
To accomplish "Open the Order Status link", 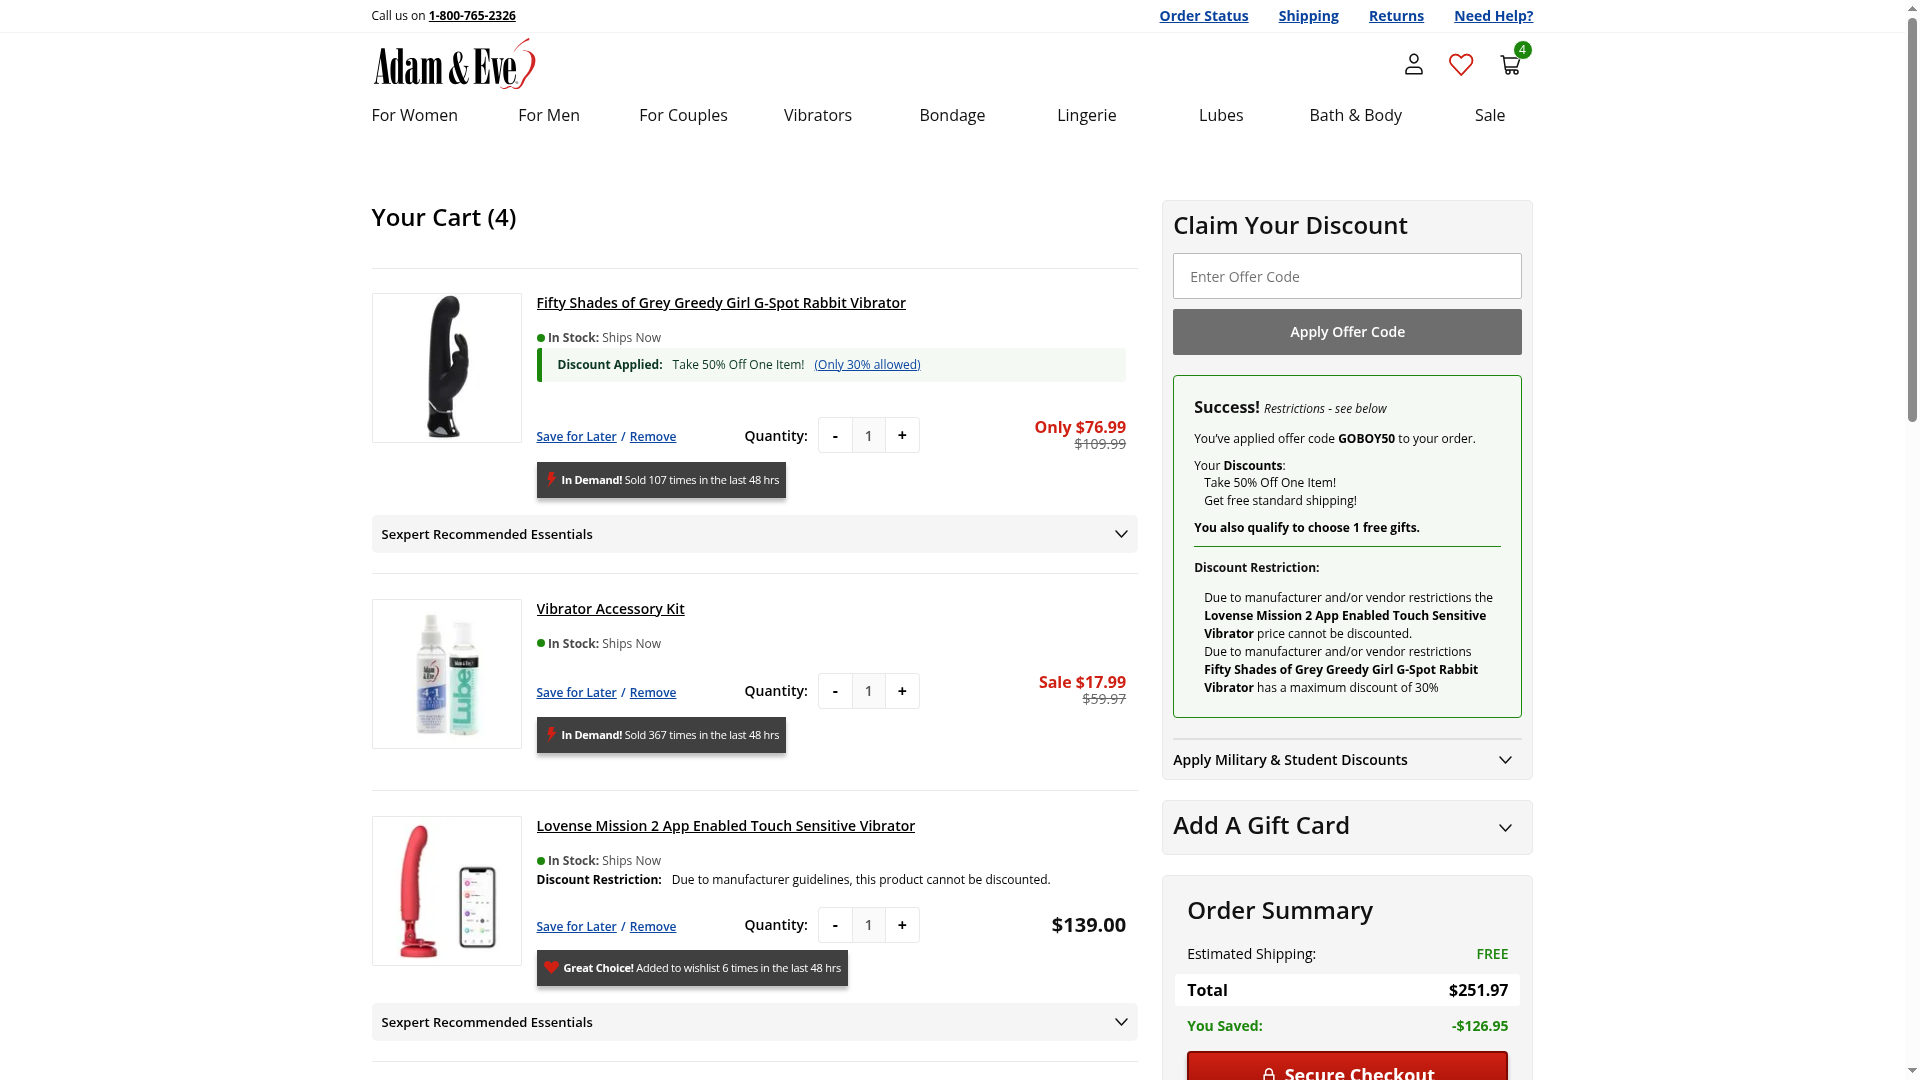I will pyautogui.click(x=1203, y=16).
